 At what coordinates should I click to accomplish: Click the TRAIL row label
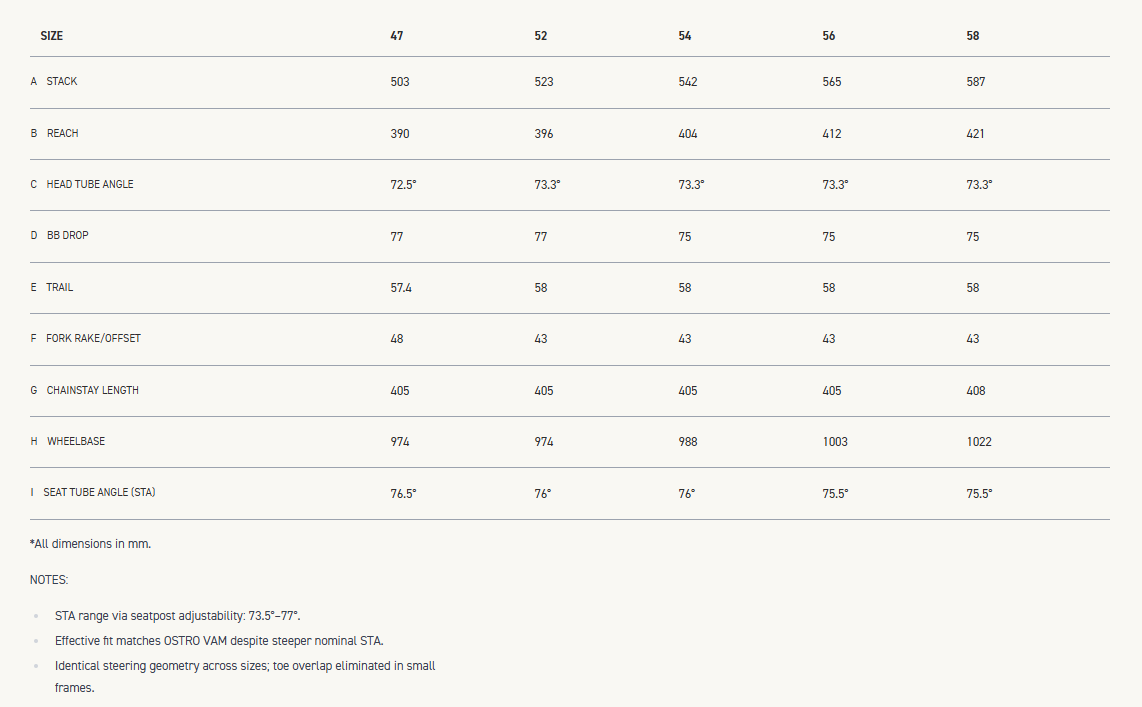(x=59, y=288)
